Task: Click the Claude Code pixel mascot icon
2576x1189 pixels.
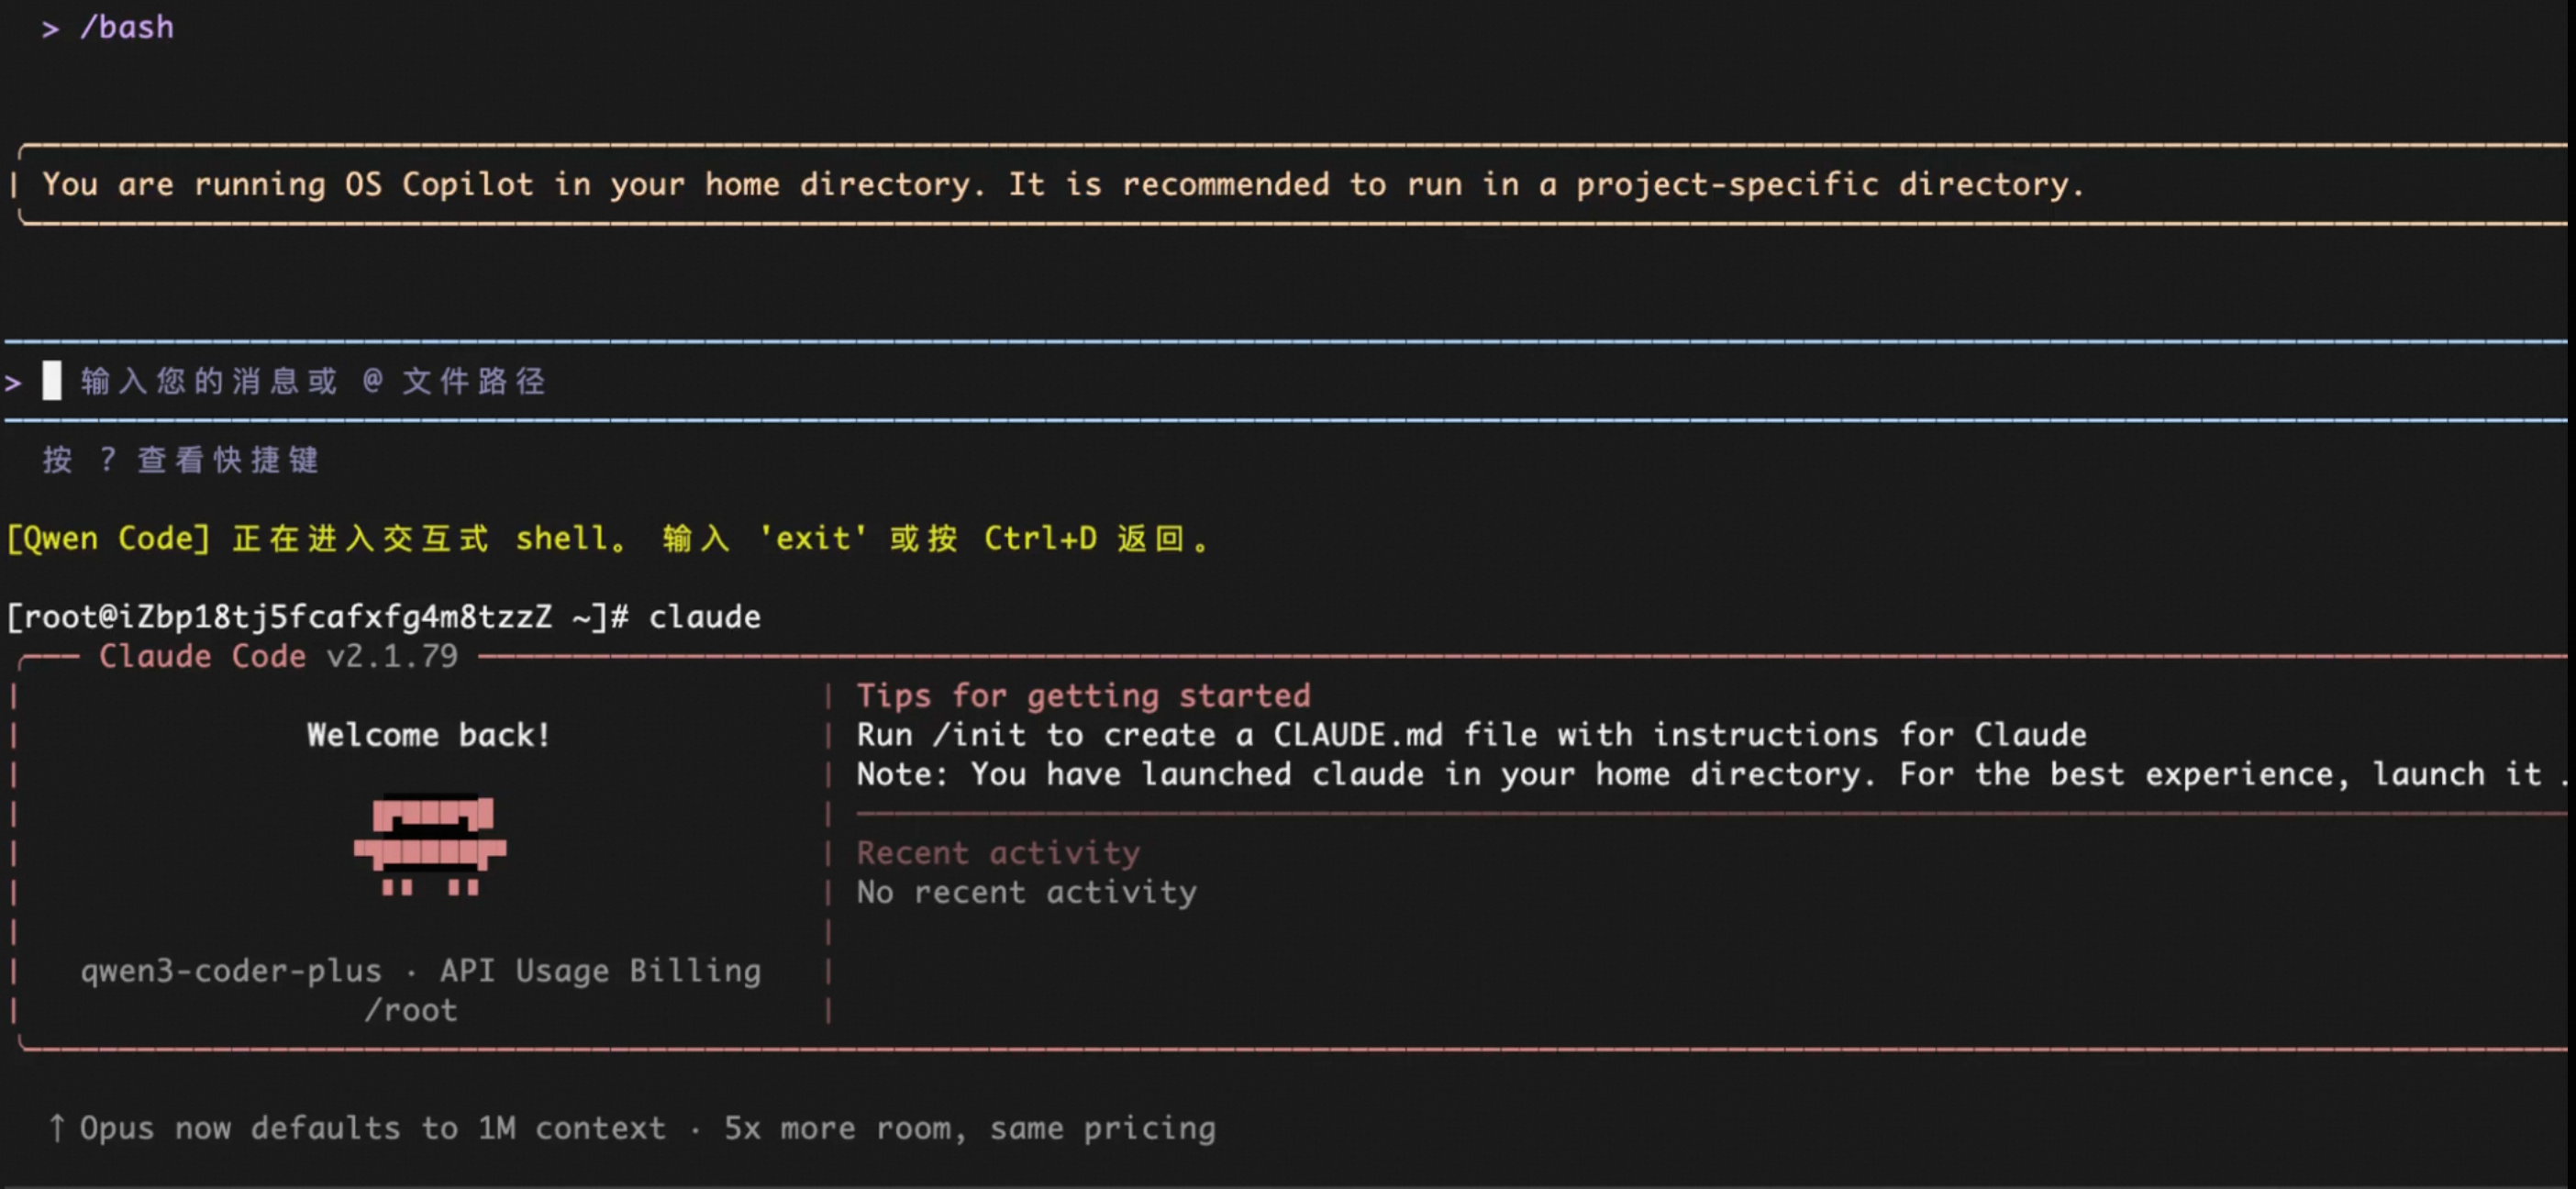Action: [430, 845]
